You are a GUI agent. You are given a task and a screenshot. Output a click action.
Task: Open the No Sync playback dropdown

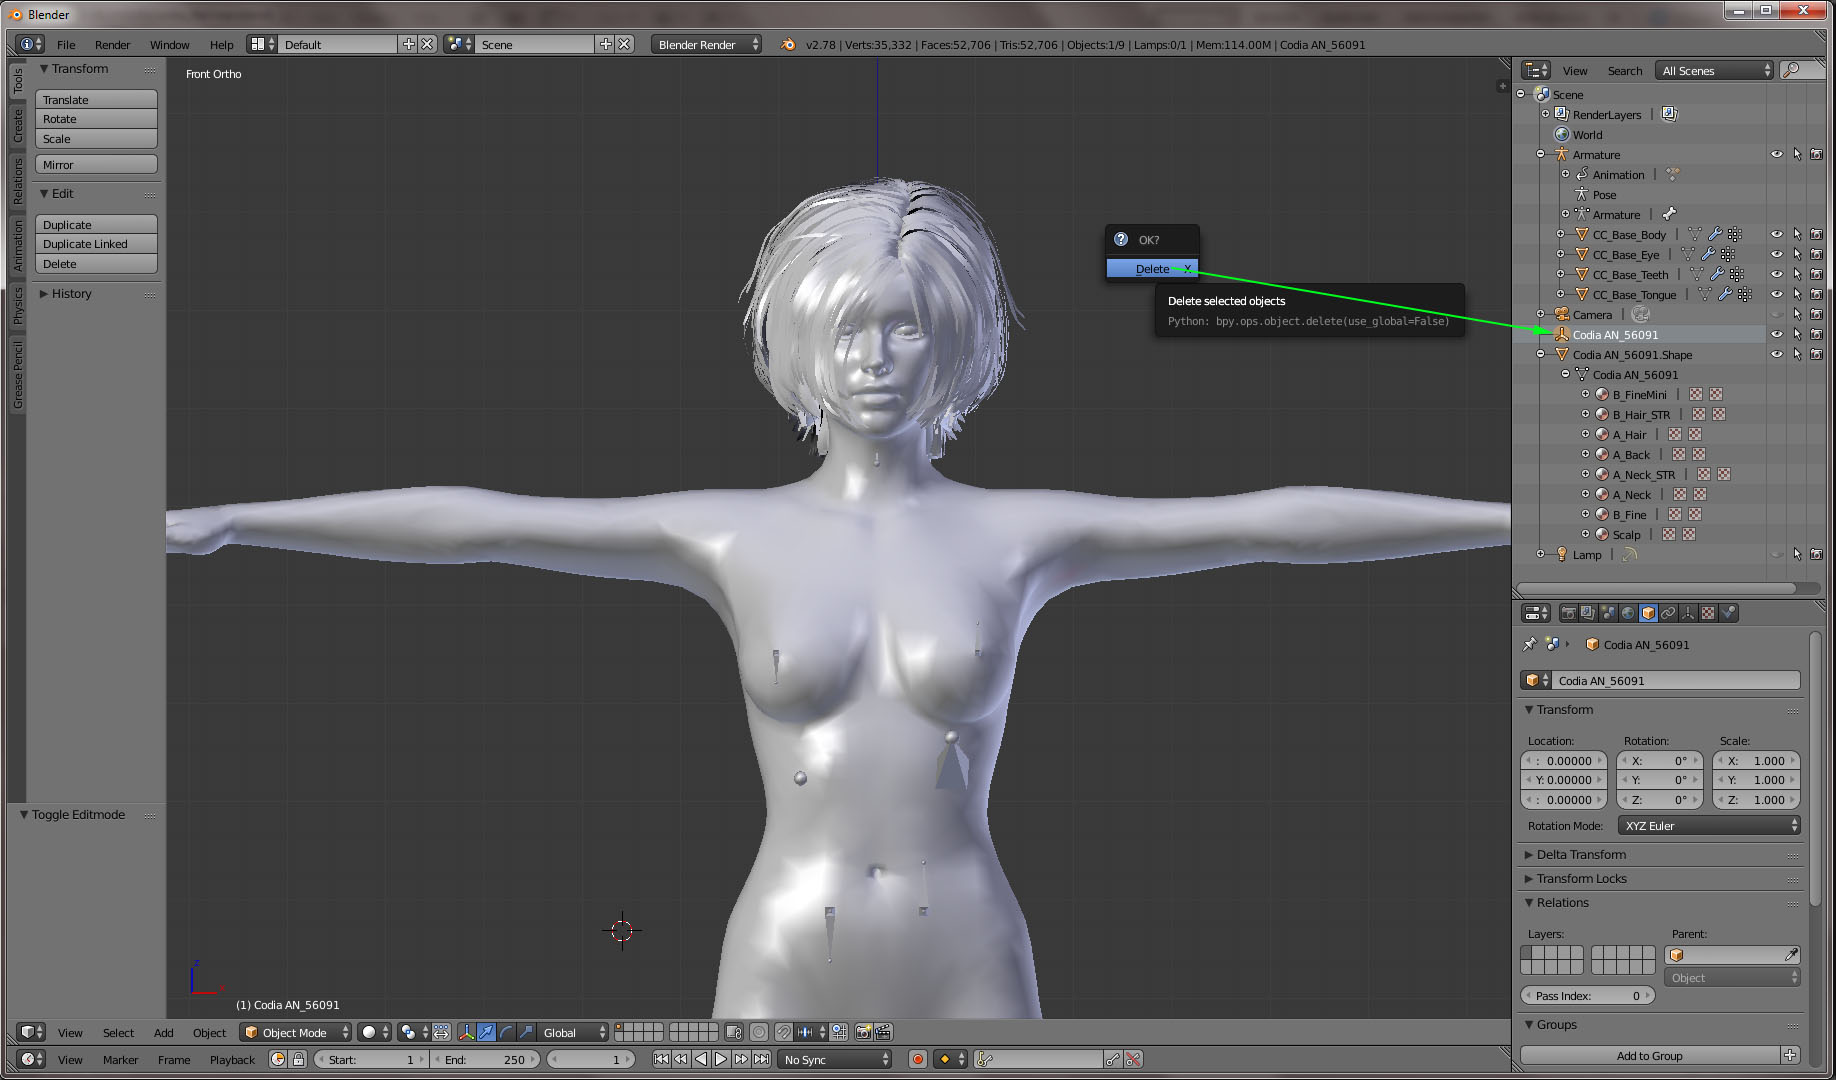835,1059
